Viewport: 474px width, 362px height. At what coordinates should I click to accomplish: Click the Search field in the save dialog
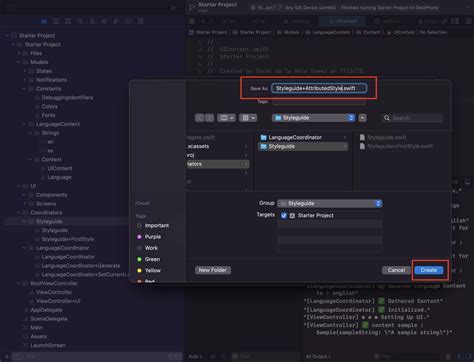point(412,118)
